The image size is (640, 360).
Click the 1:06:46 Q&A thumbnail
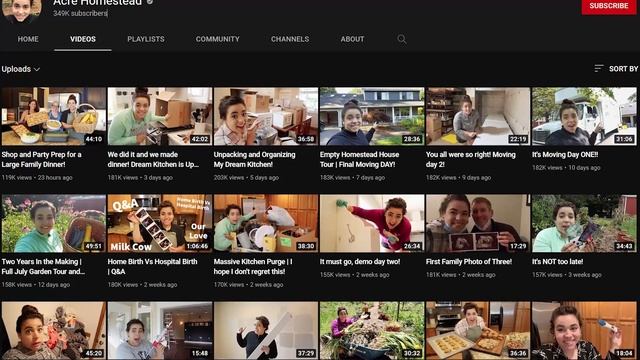coord(160,223)
